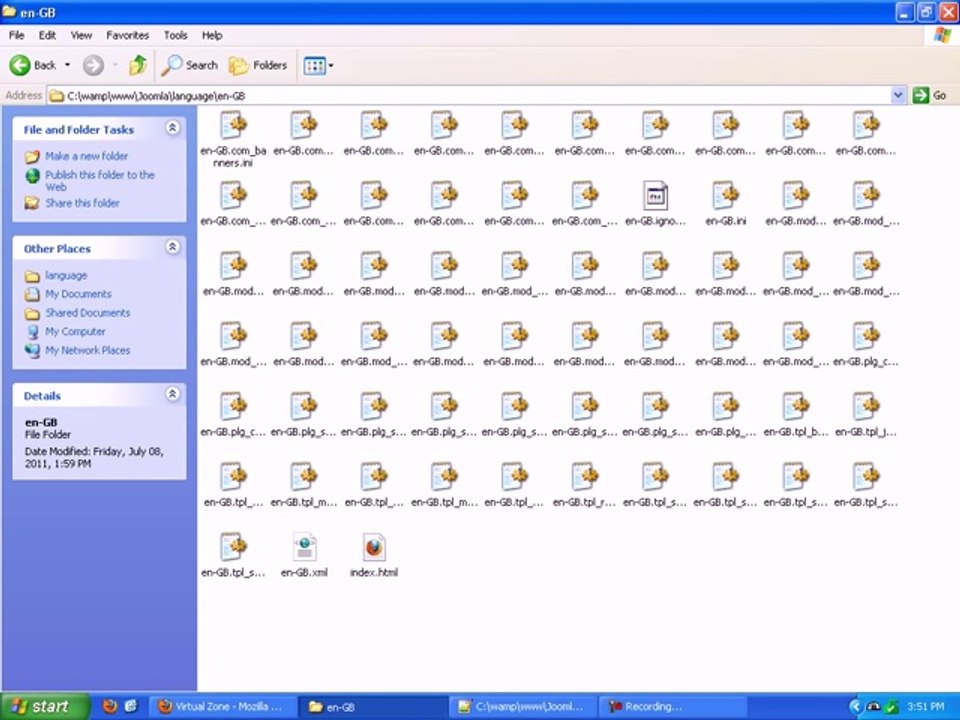The width and height of the screenshot is (960, 720).
Task: Click the Publish this folder globe icon
Action: 32,176
